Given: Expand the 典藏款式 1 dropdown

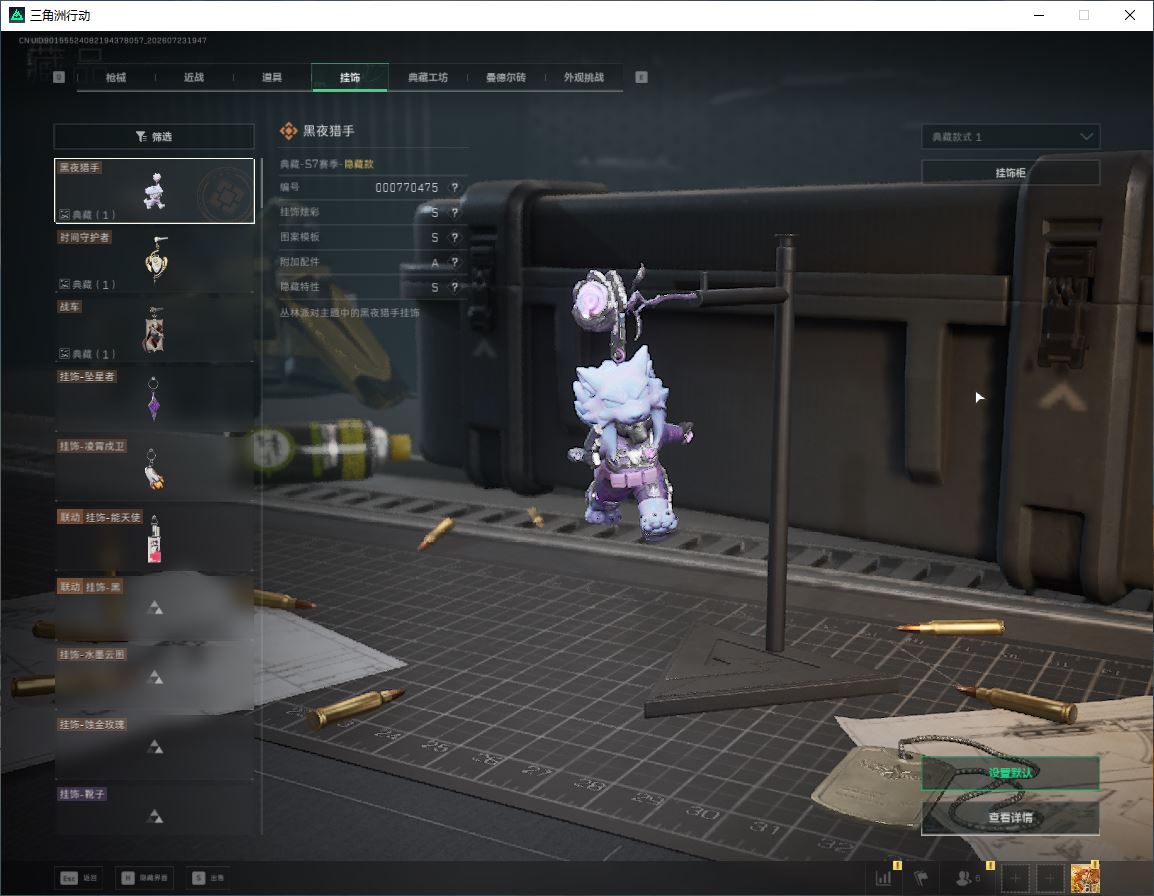Looking at the screenshot, I should (x=1010, y=137).
